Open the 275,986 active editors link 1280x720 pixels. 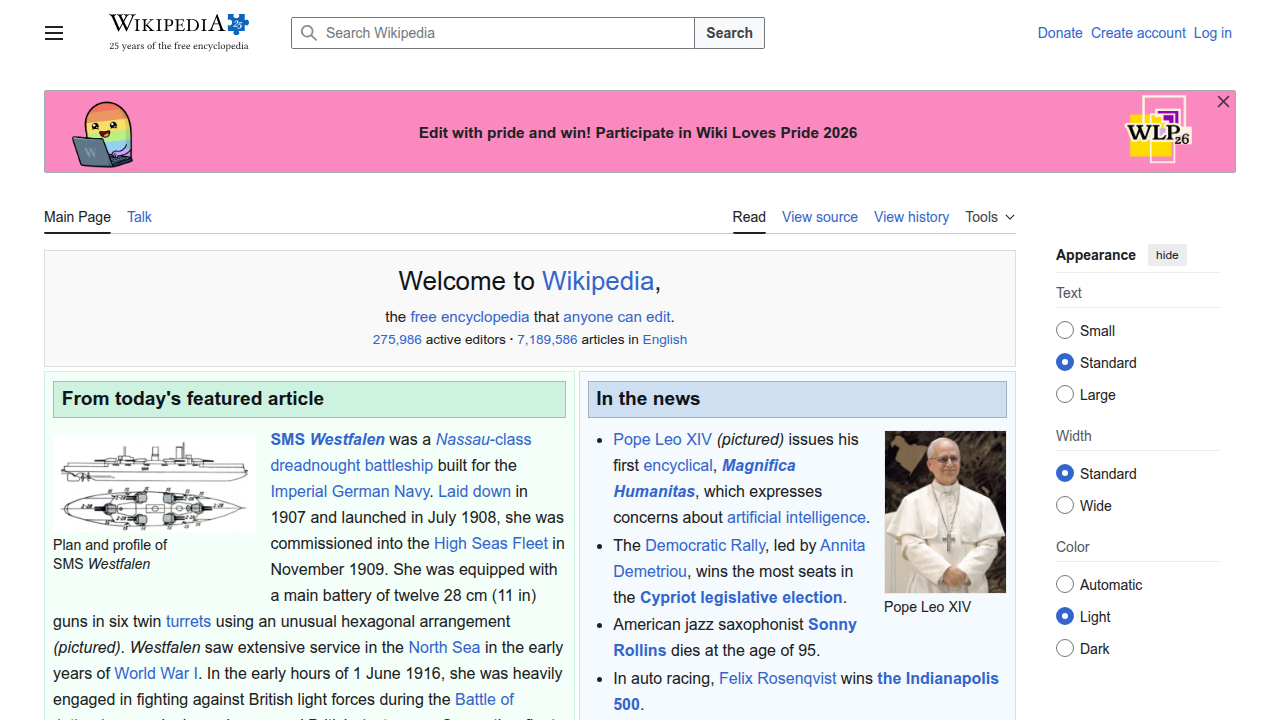coord(397,340)
